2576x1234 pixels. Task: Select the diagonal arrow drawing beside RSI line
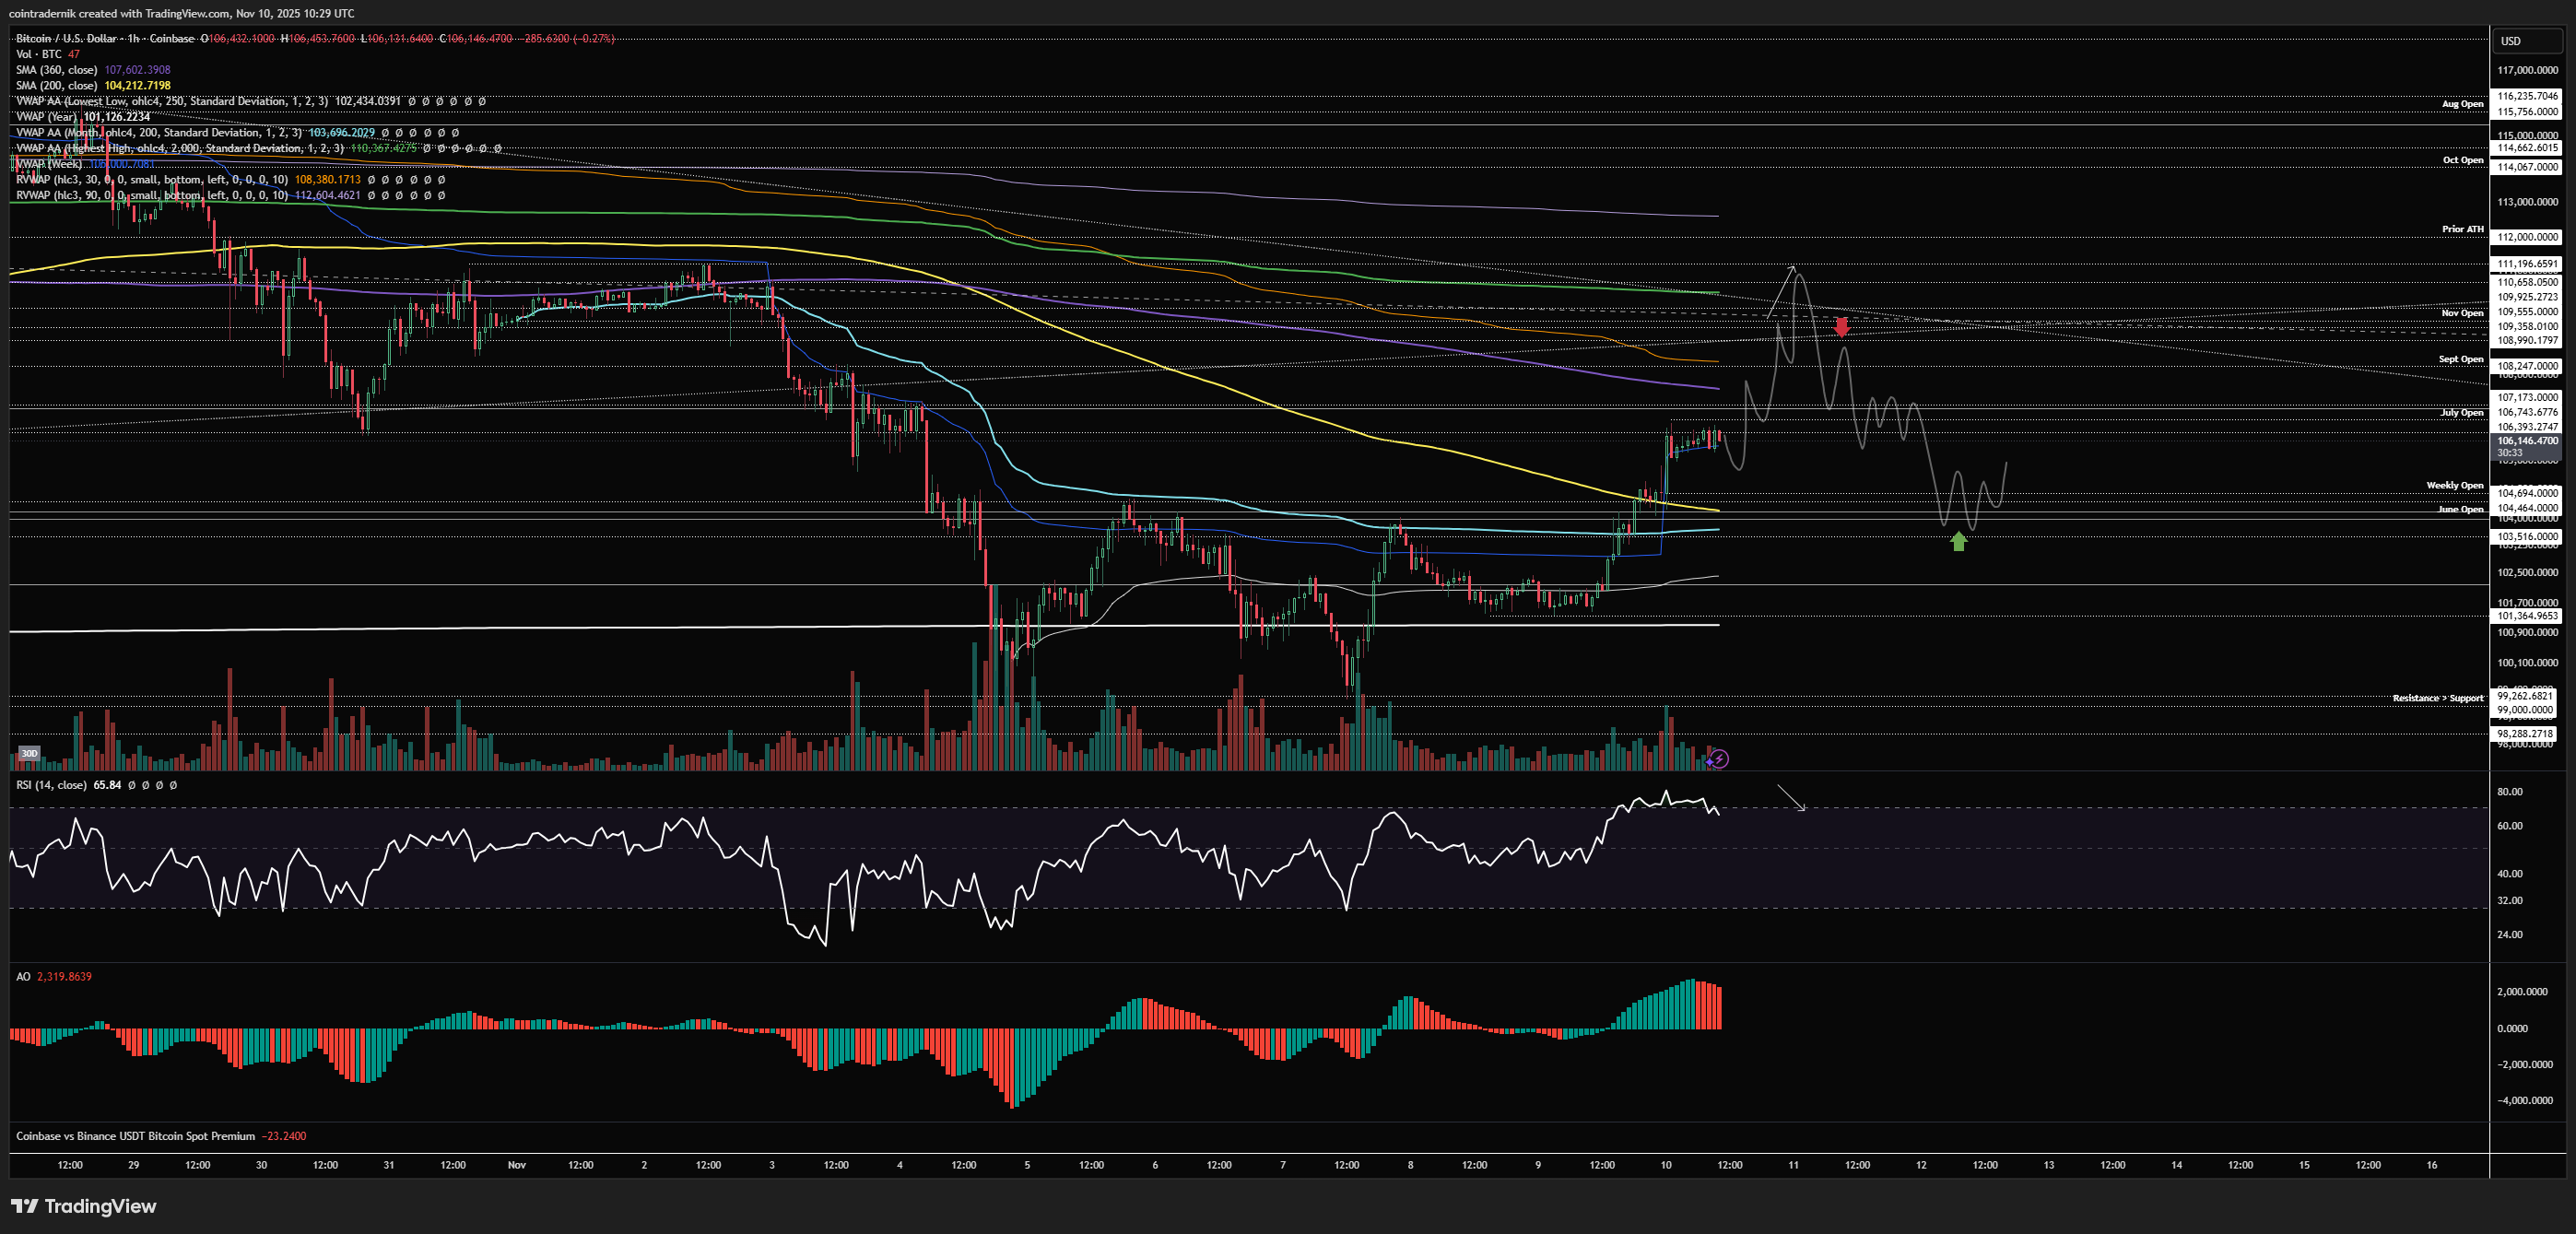1791,798
